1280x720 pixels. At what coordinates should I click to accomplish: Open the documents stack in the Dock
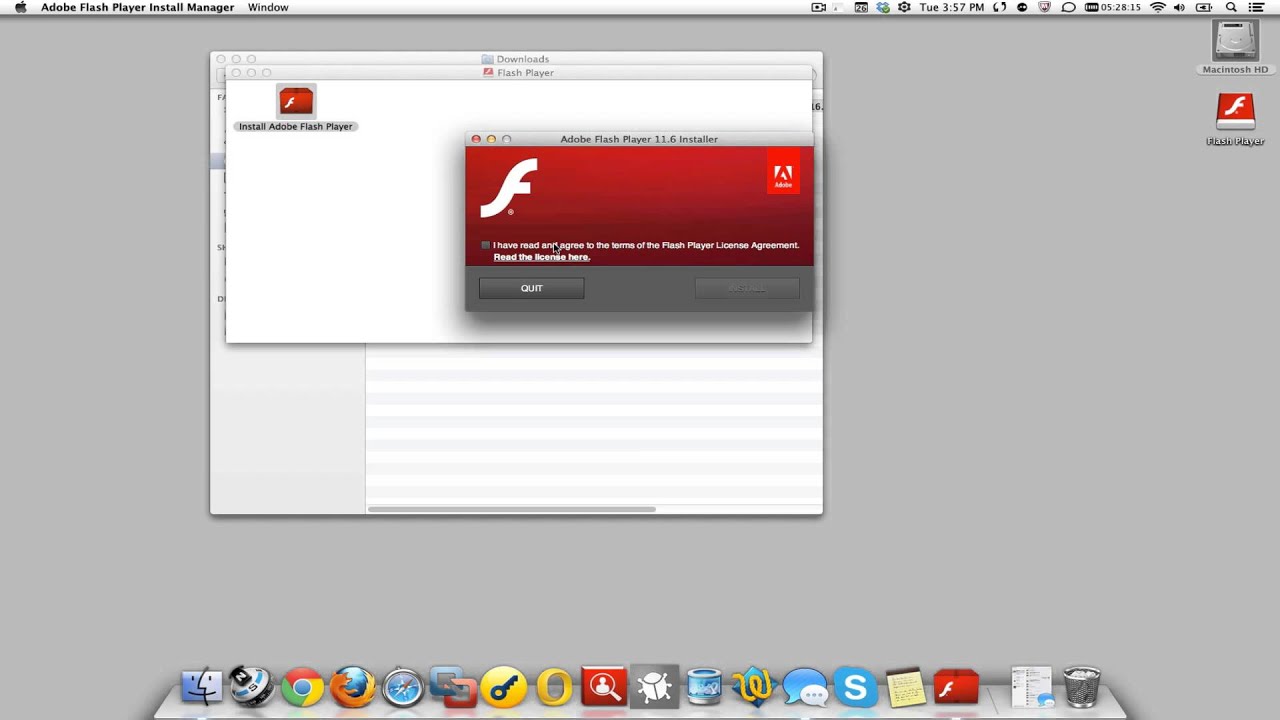(1031, 687)
